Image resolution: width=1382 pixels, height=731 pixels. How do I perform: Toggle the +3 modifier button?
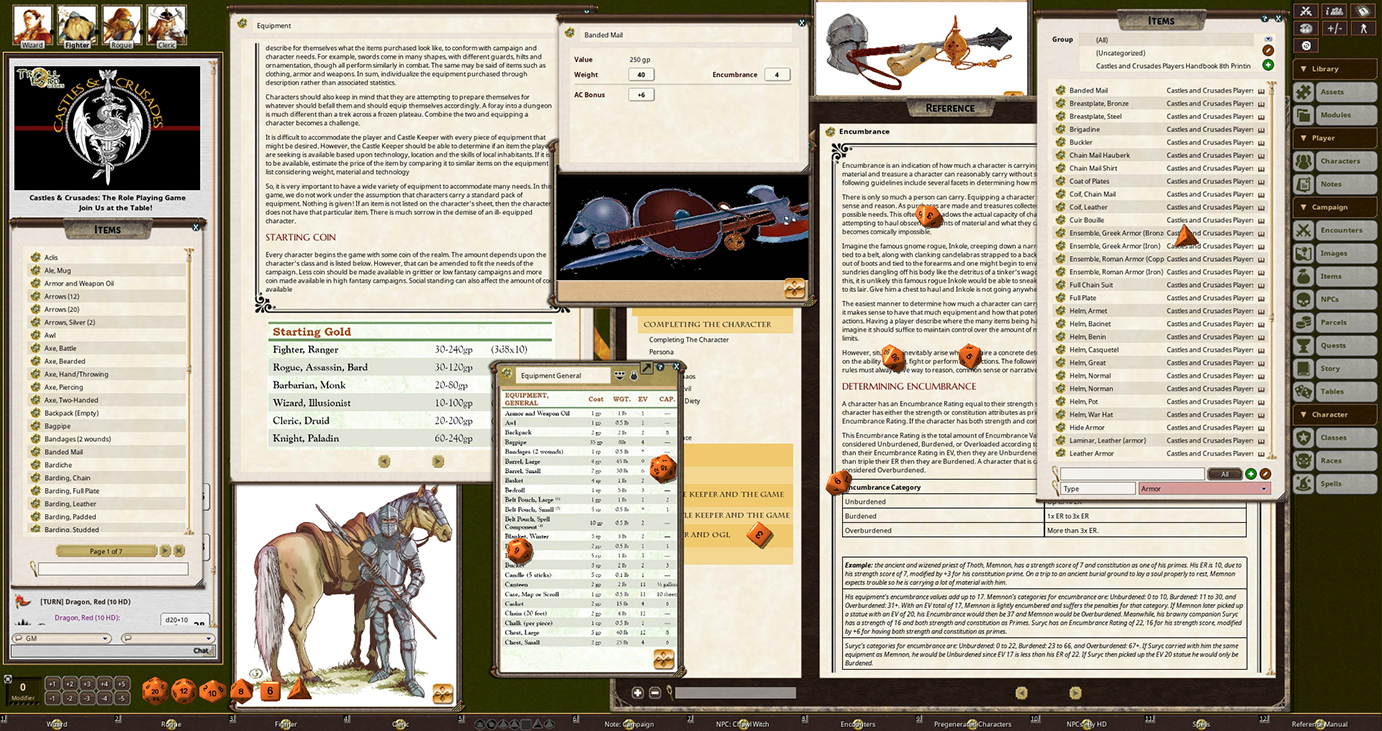(87, 684)
